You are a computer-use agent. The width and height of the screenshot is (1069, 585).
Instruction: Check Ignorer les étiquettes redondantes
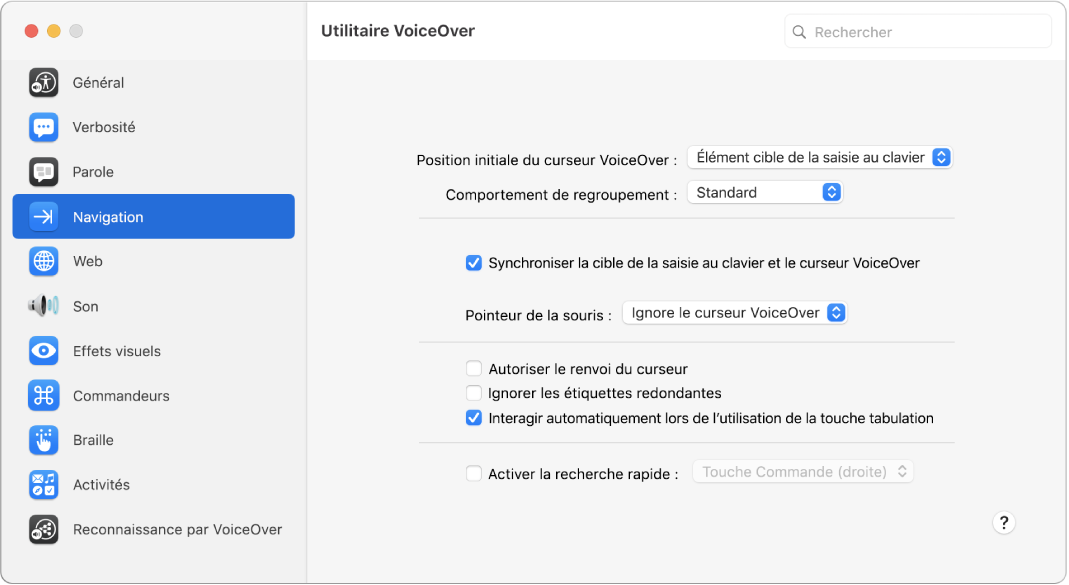473,393
